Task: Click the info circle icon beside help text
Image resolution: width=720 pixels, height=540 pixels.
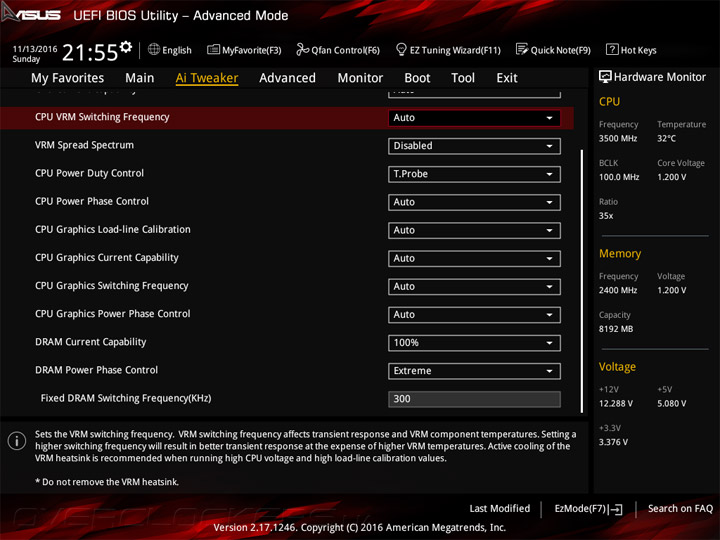Action: click(x=17, y=441)
